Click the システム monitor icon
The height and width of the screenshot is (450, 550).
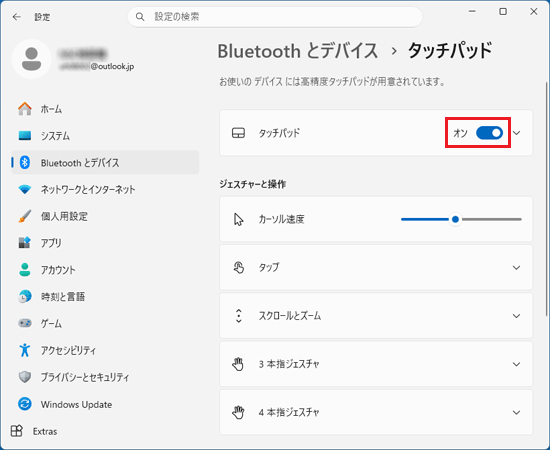(25, 136)
